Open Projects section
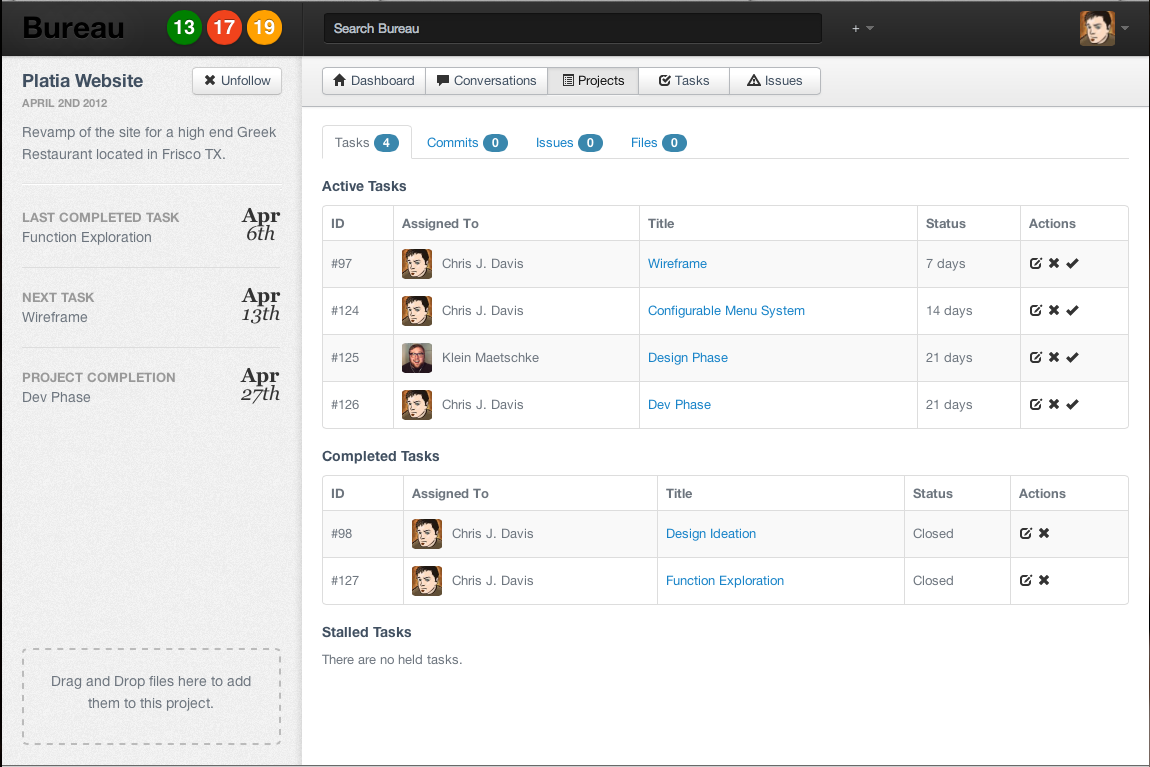 point(593,81)
